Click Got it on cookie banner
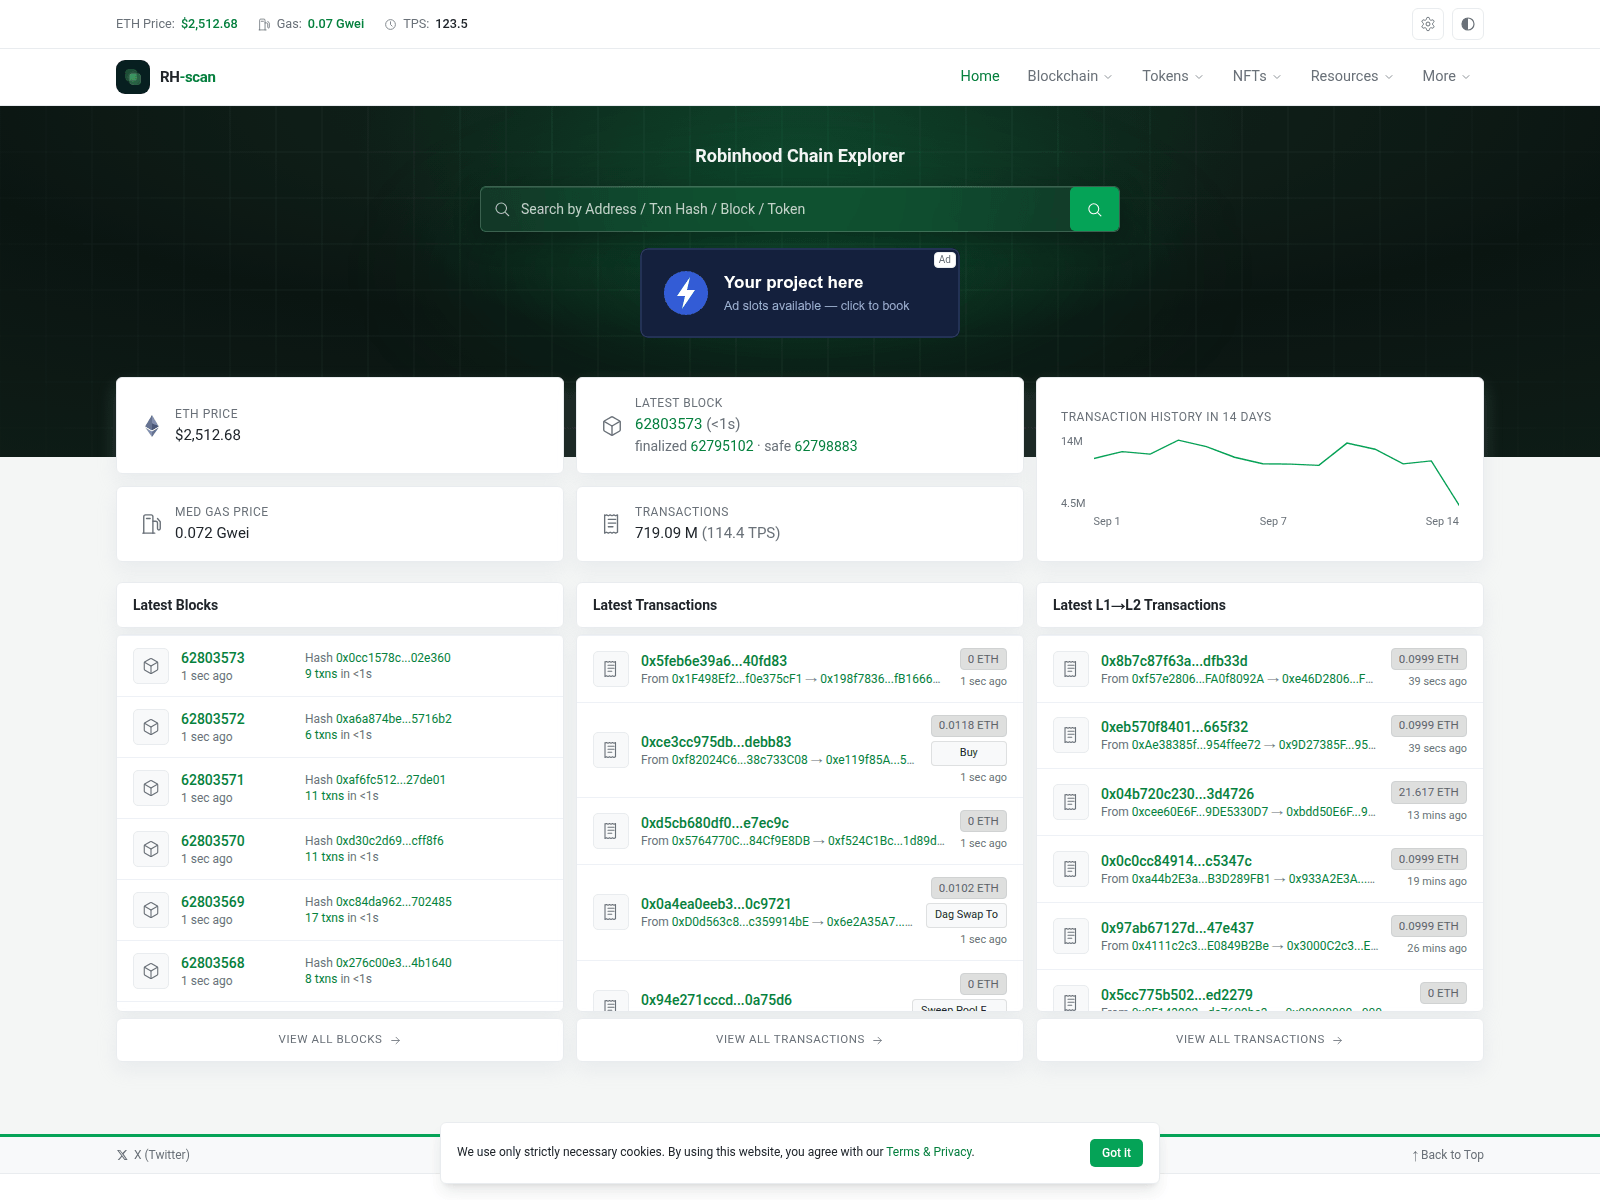 (x=1116, y=1153)
